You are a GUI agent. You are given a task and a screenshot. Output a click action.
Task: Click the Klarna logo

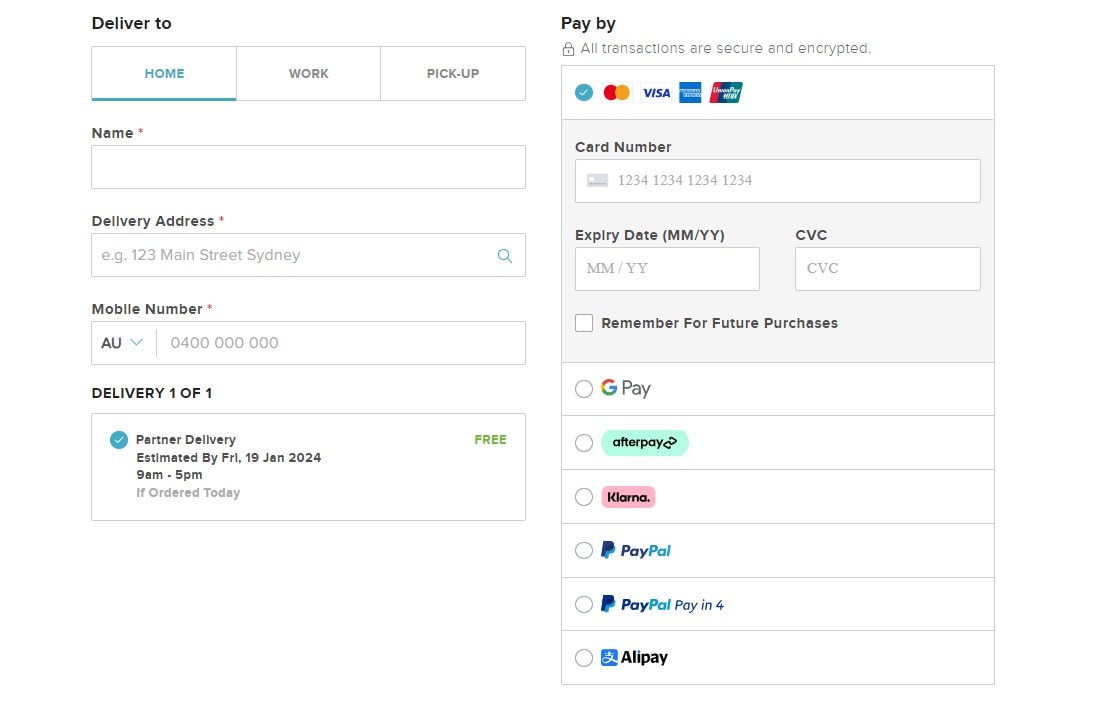(628, 496)
